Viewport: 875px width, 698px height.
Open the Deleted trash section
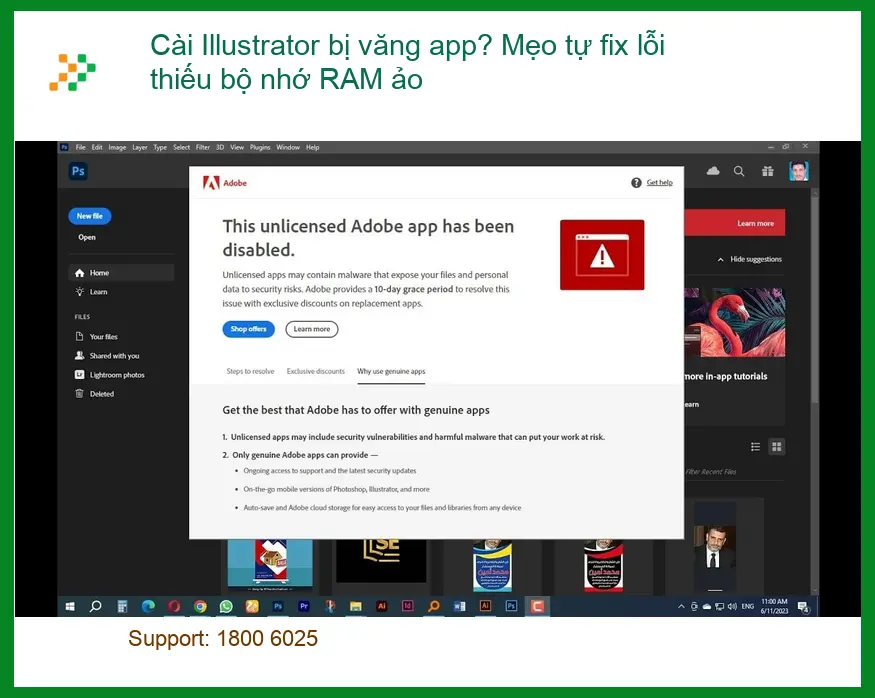tap(95, 394)
